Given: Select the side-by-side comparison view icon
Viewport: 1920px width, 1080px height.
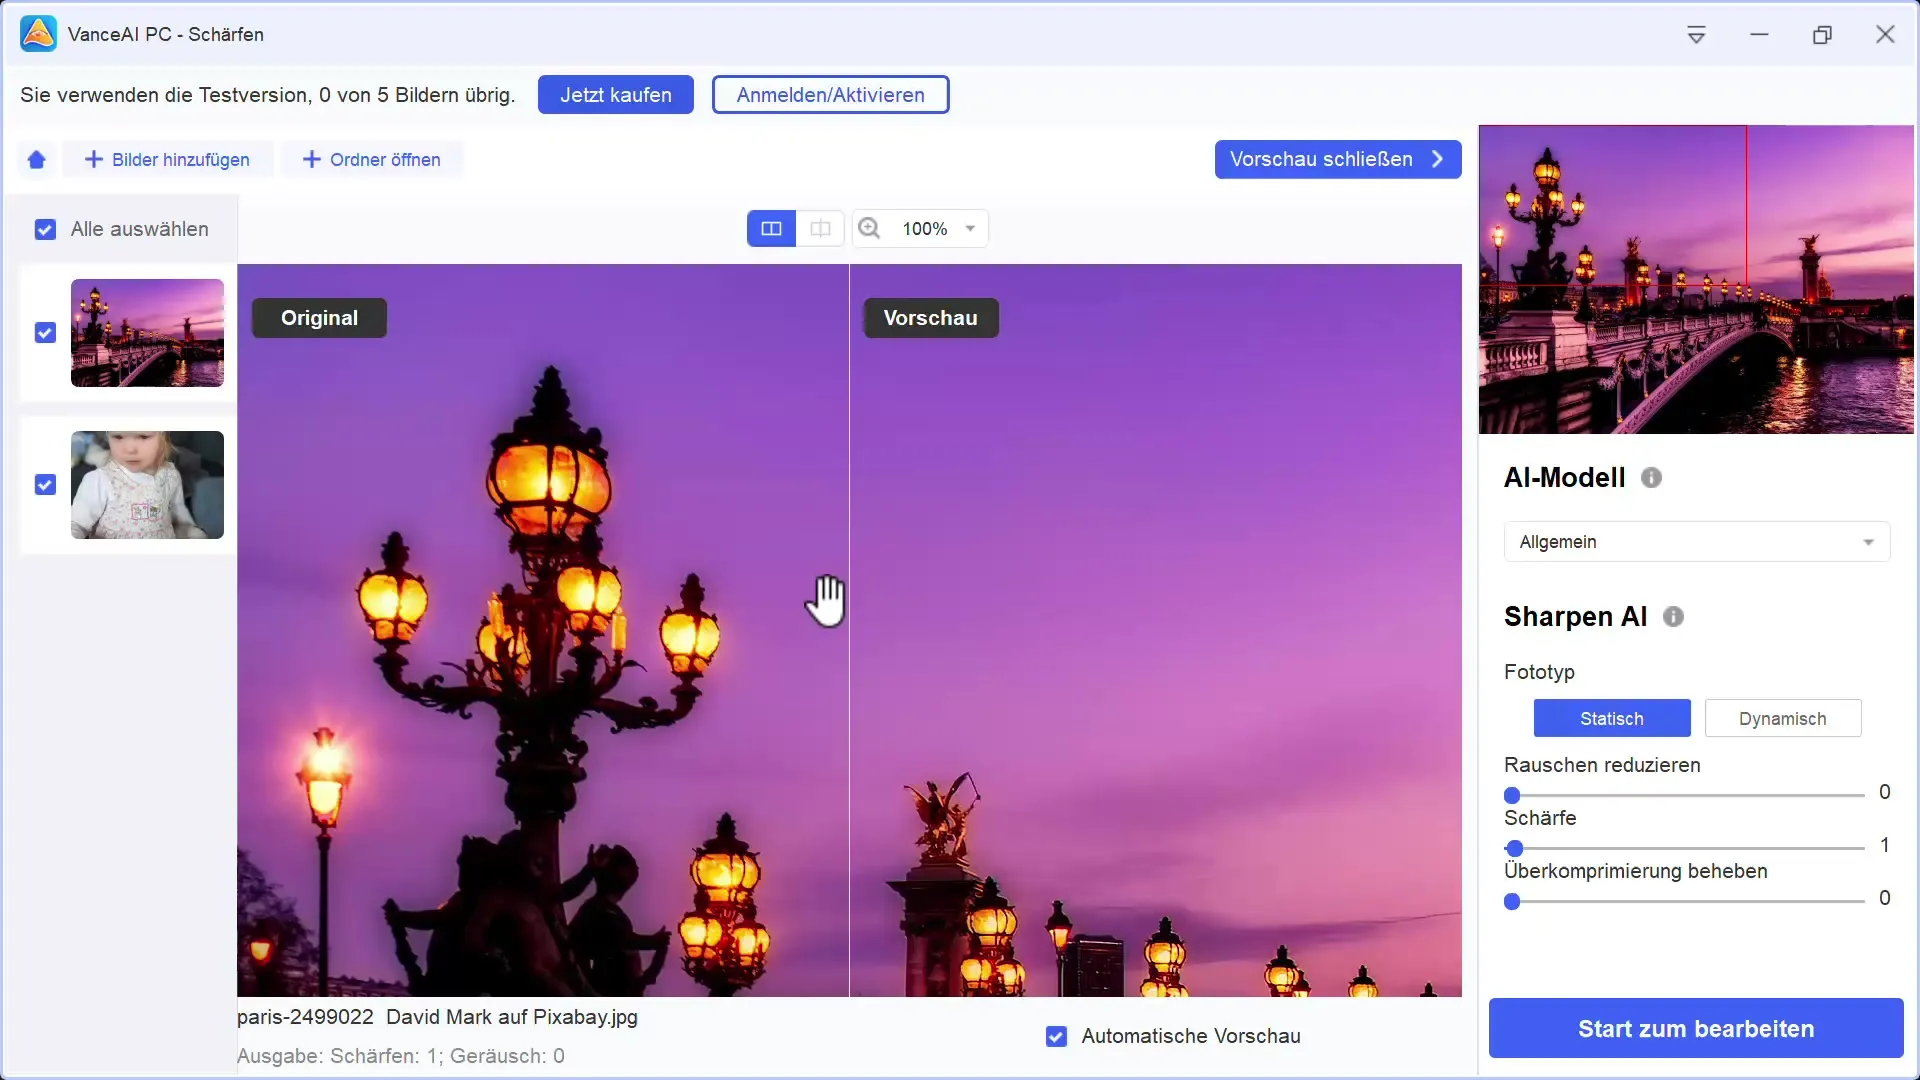Looking at the screenshot, I should 771,229.
